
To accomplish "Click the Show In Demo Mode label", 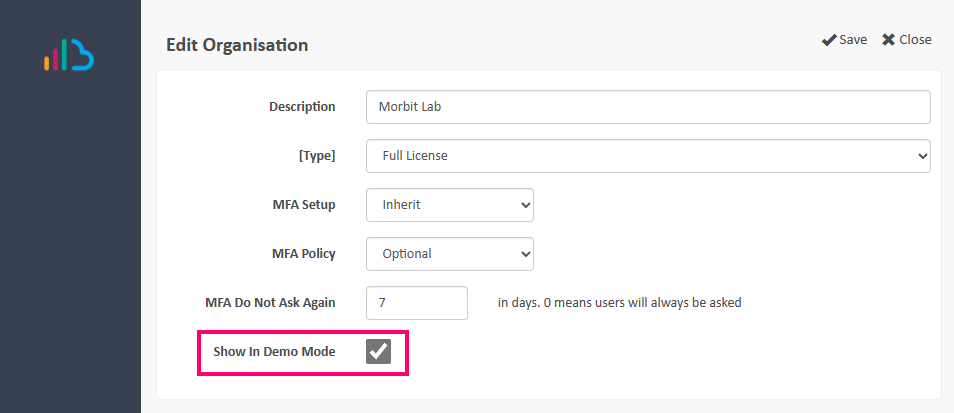I will 274,351.
